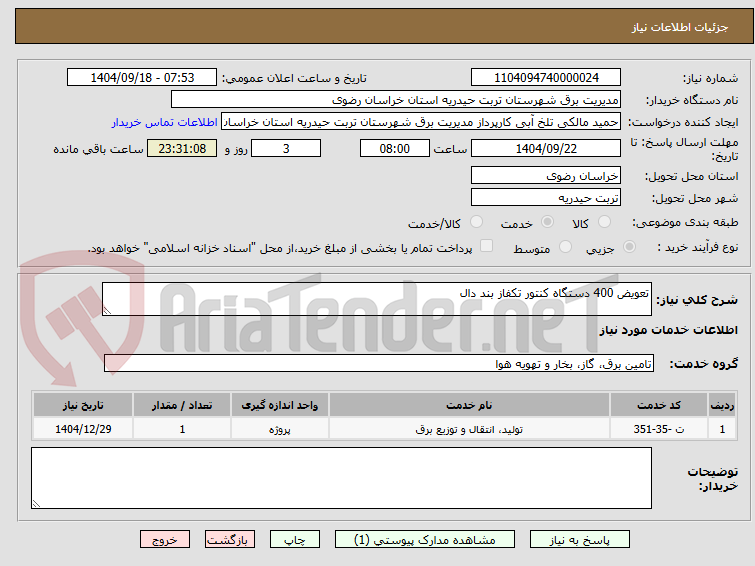Click the خروج exit button

pos(165,540)
